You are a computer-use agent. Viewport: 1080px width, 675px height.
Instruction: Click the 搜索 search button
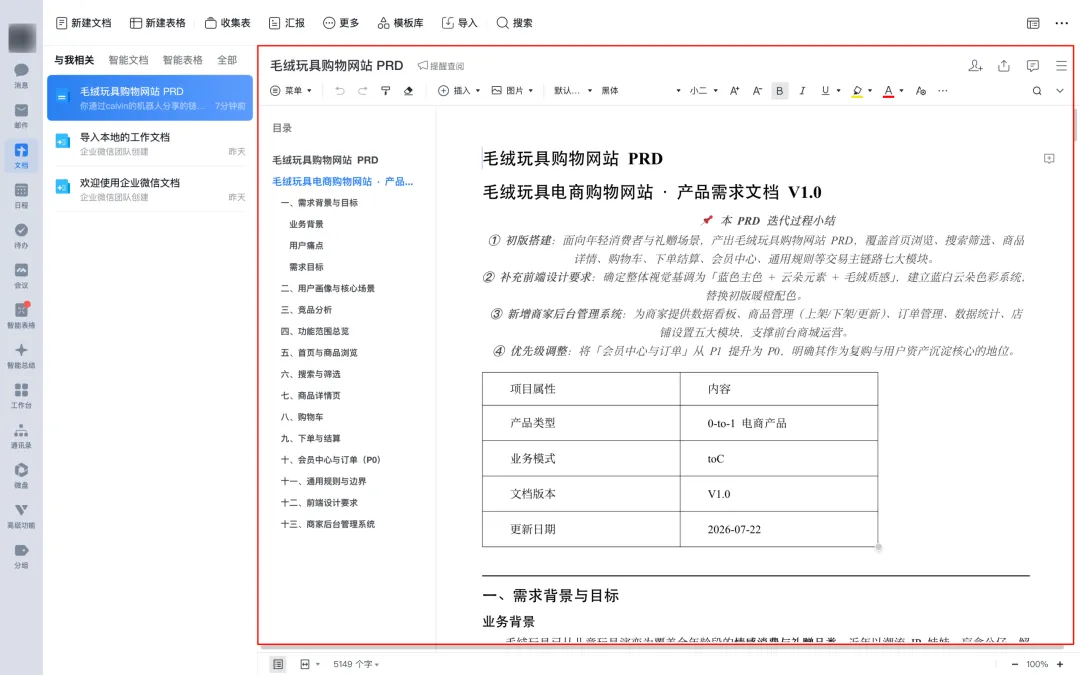515,23
